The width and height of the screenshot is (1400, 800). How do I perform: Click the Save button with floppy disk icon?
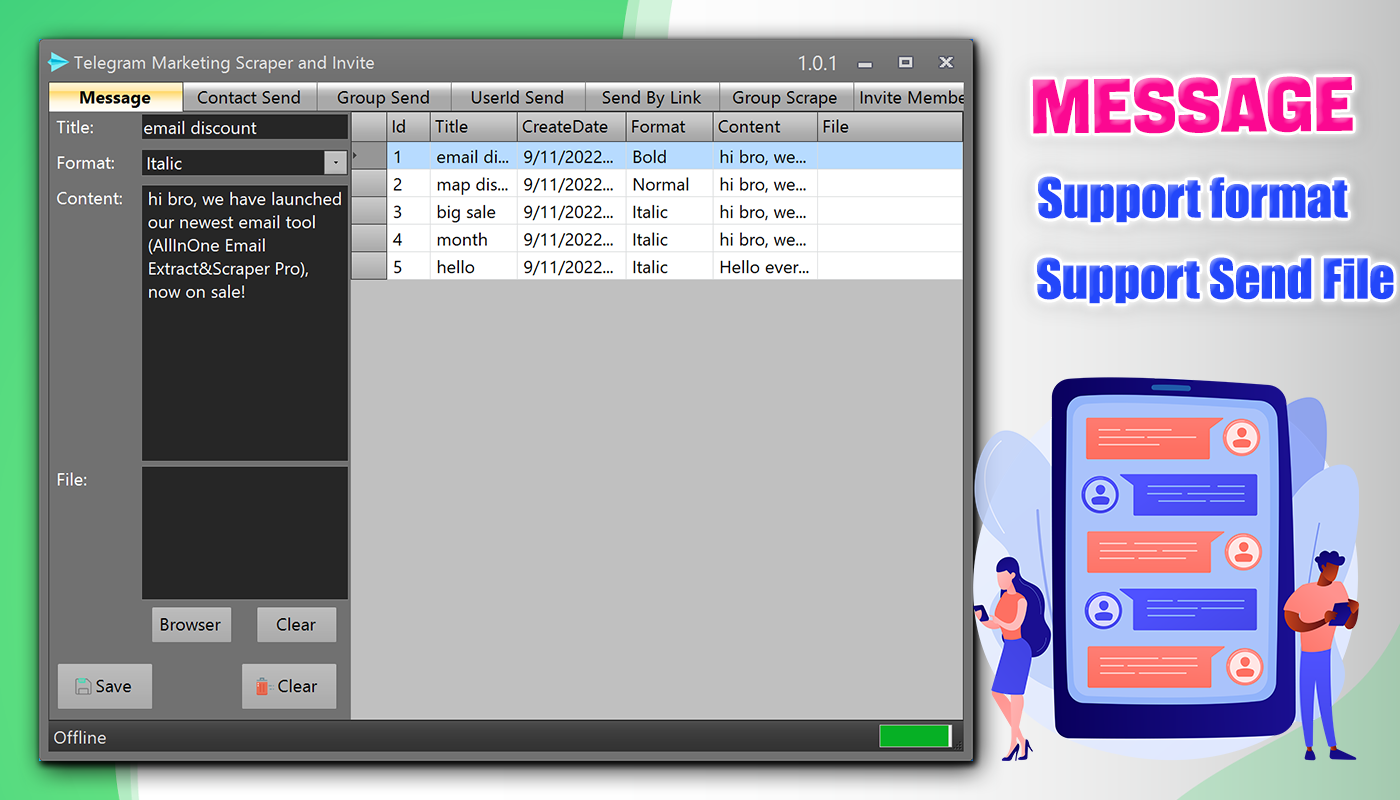coord(104,686)
